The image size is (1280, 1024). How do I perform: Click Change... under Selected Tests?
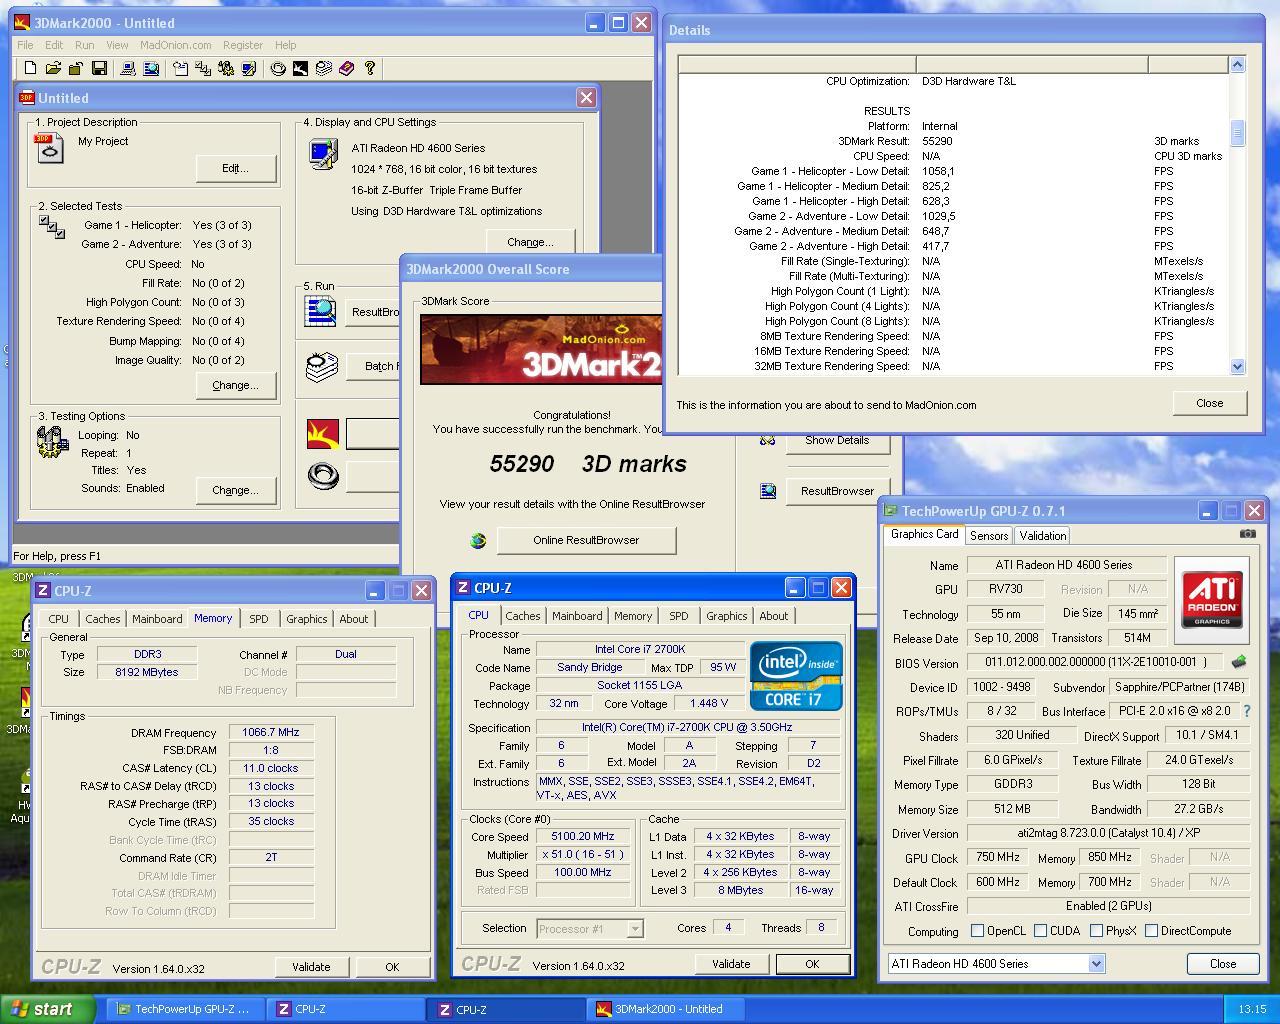[x=235, y=385]
